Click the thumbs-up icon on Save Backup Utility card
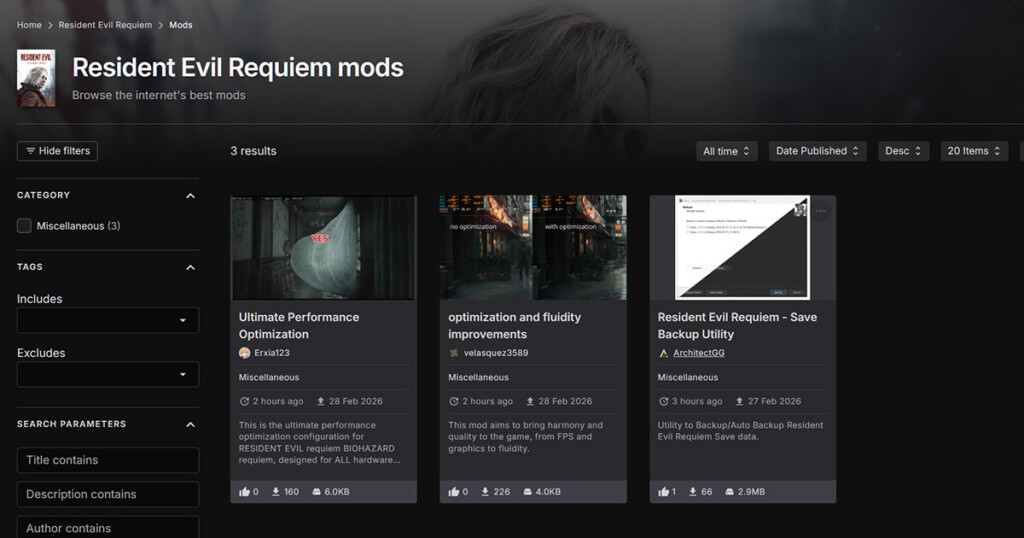 [664, 492]
